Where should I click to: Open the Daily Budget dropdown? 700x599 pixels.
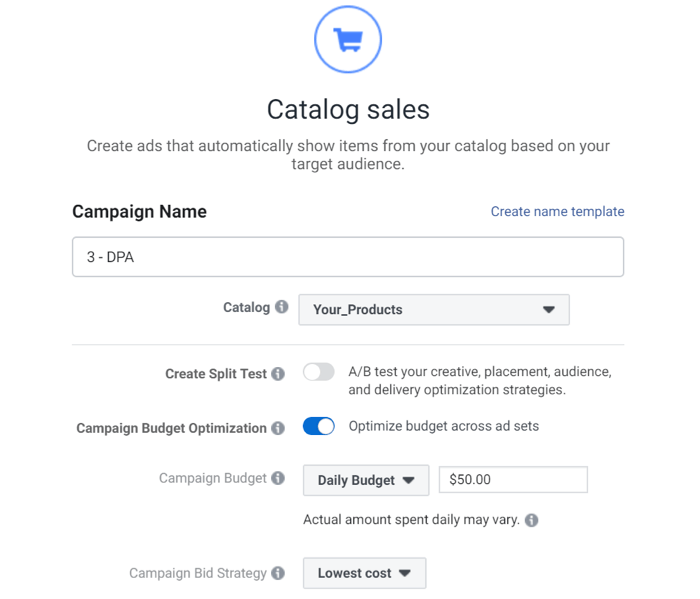pyautogui.click(x=366, y=480)
